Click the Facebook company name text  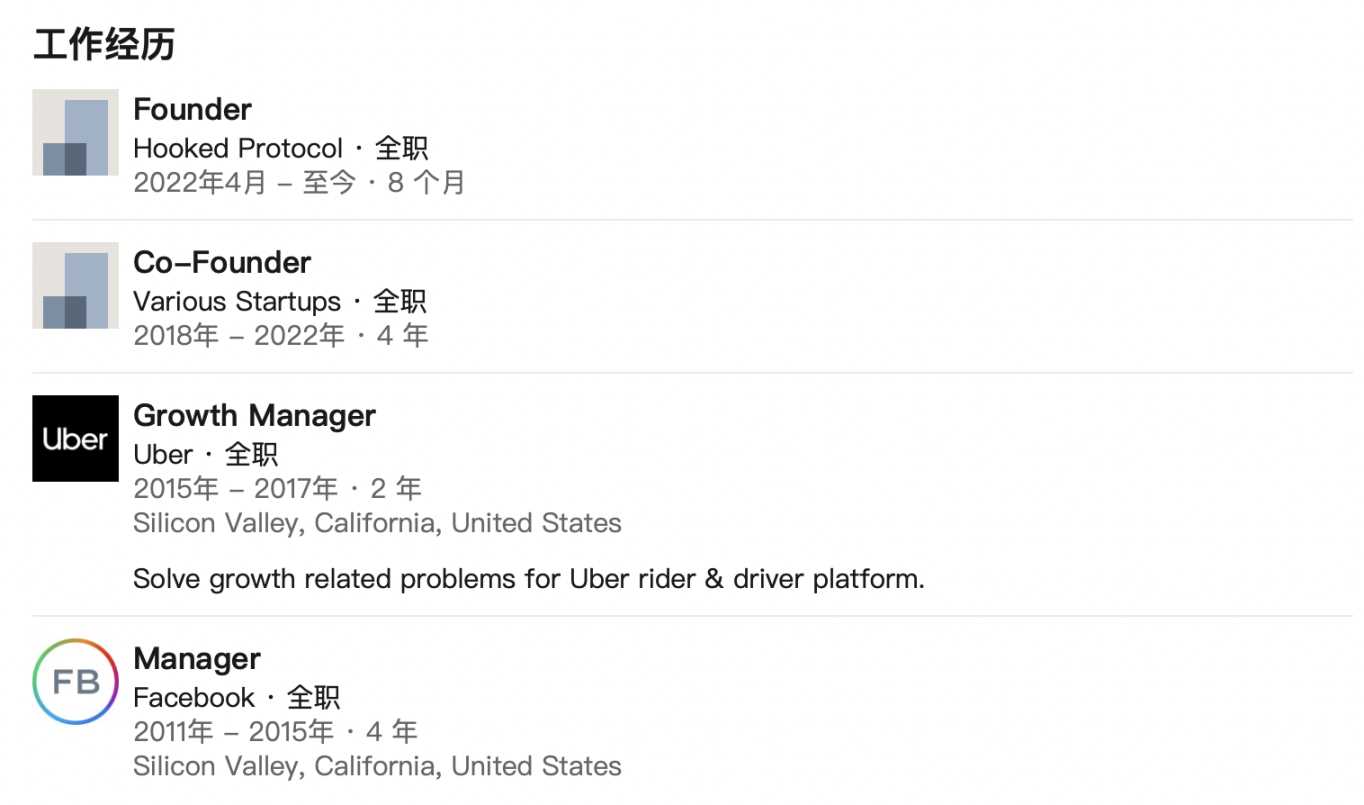point(194,697)
